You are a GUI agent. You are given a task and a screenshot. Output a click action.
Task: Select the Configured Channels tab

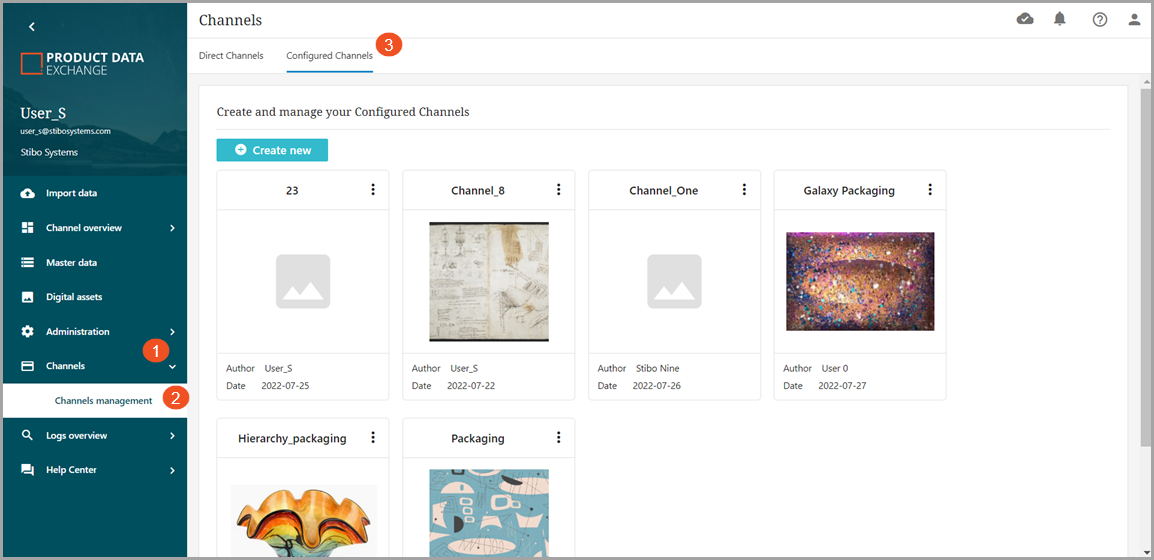(x=329, y=56)
